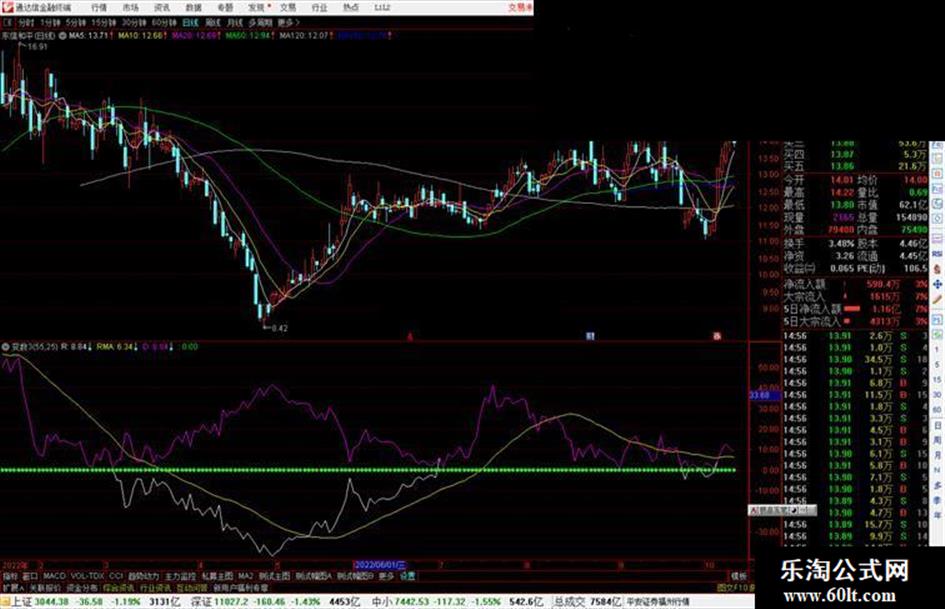Open the 模板 template selector at bottom right
The width and height of the screenshot is (945, 609).
tap(738, 576)
